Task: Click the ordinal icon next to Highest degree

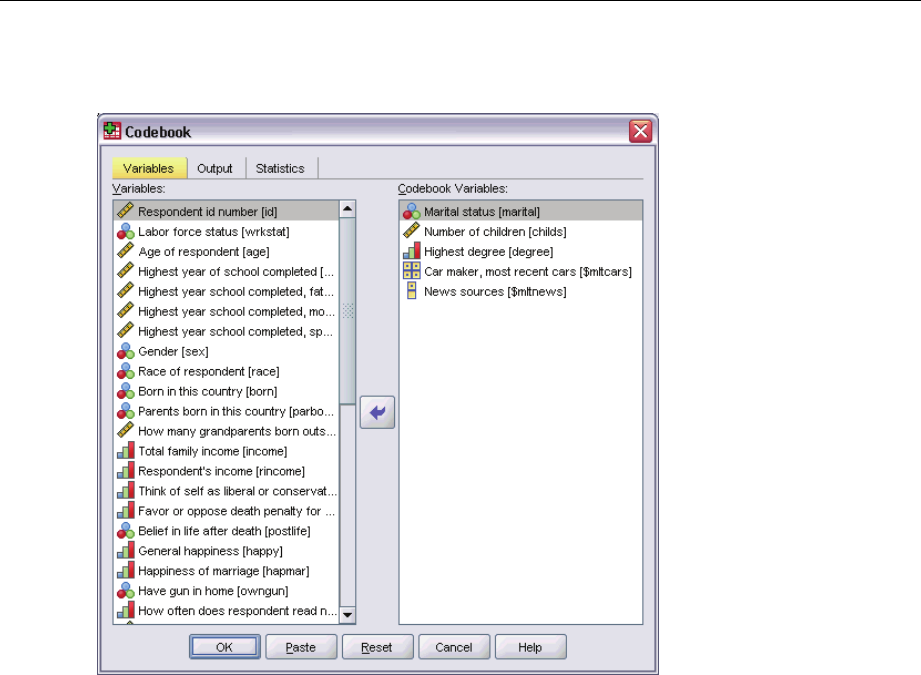Action: pyautogui.click(x=411, y=251)
